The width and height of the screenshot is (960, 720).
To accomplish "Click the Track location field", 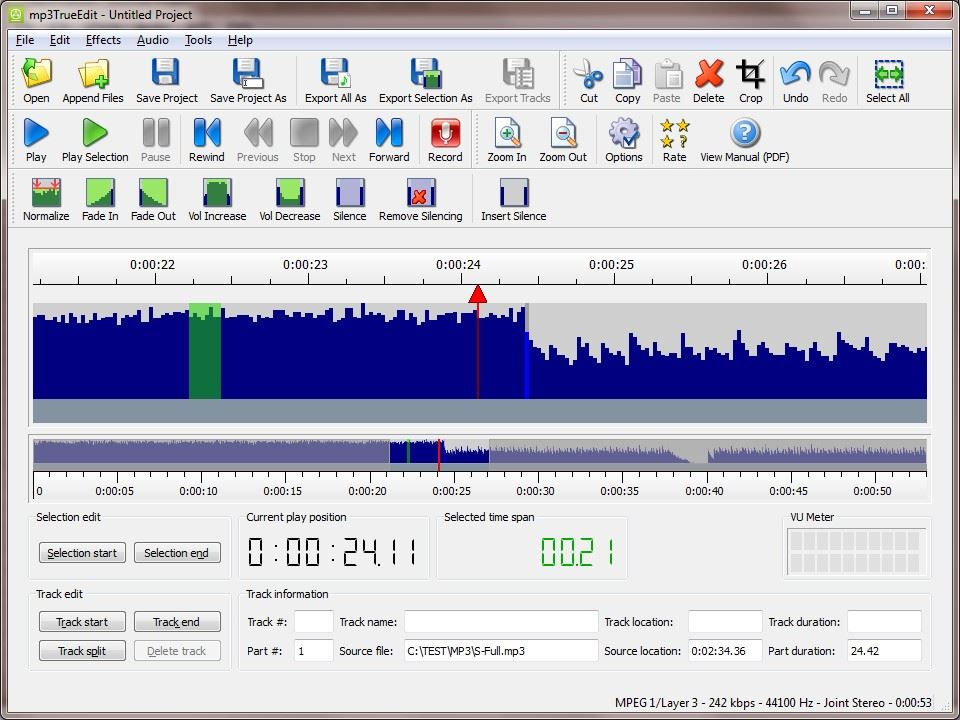I will 725,621.
